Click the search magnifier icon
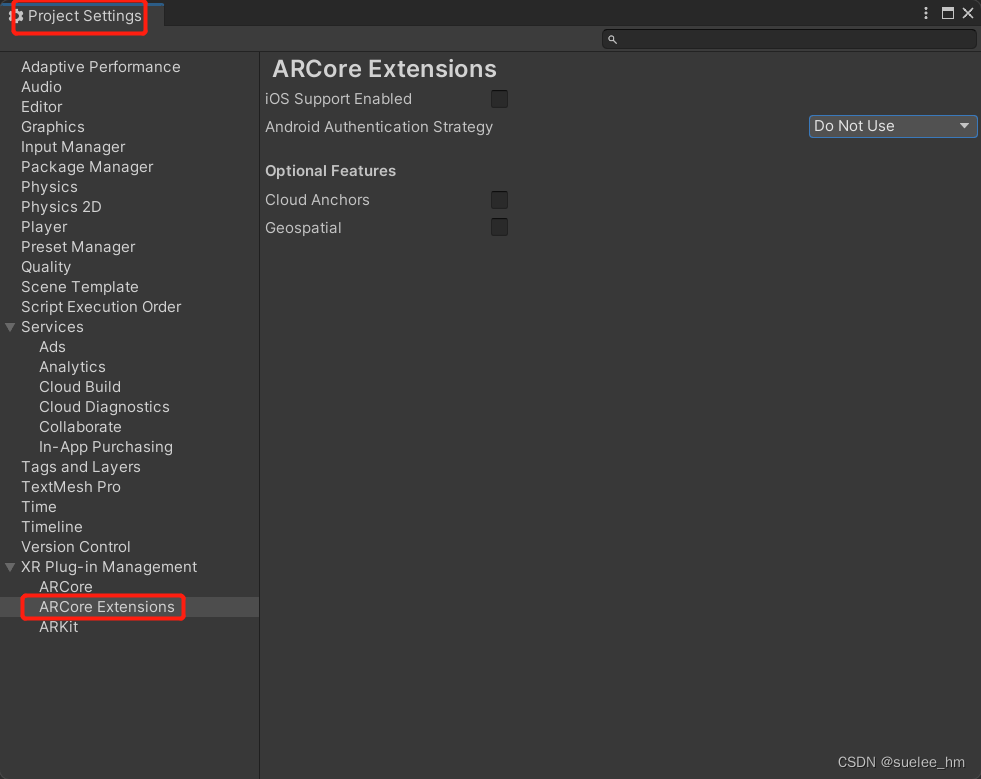Image resolution: width=981 pixels, height=779 pixels. point(612,39)
